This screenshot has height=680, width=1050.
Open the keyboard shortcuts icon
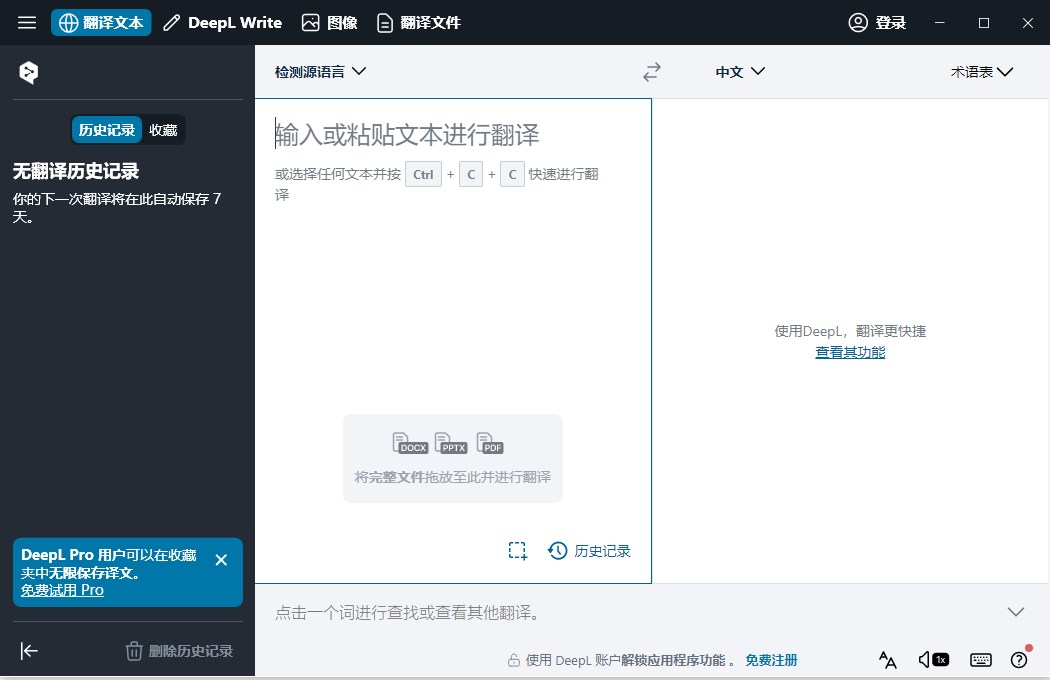(x=979, y=660)
